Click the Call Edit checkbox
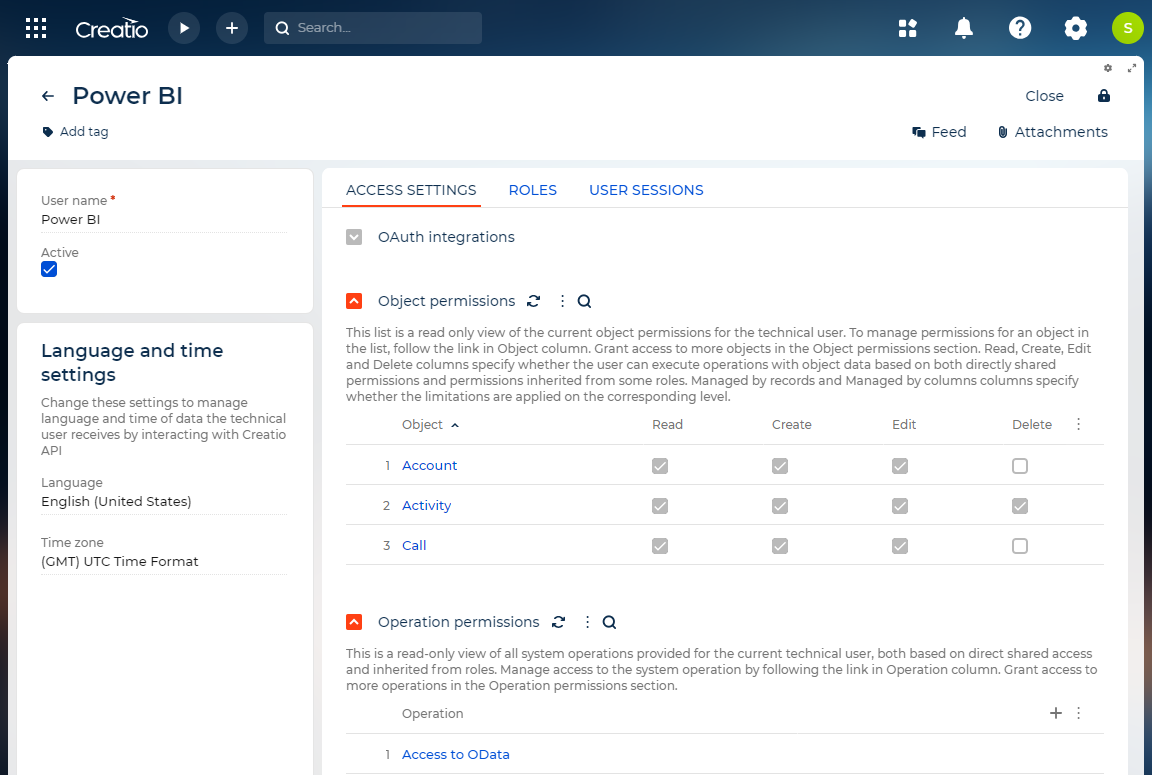 click(x=900, y=546)
